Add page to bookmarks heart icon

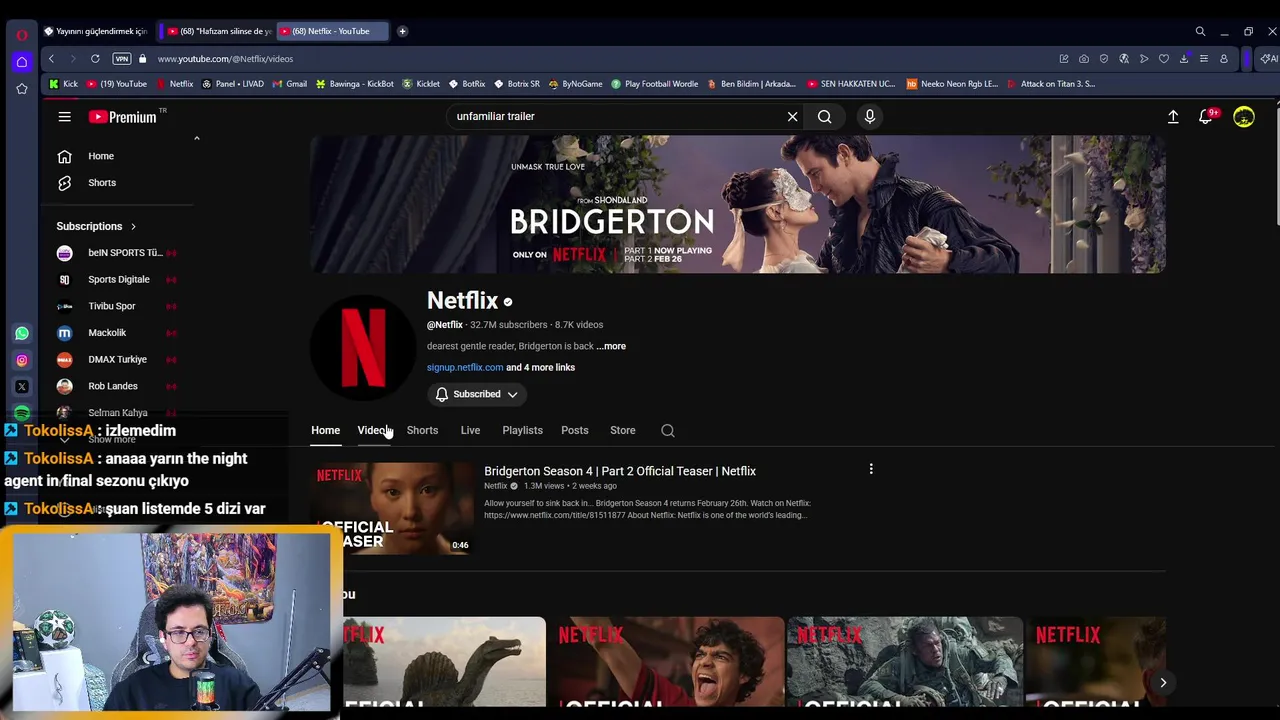[x=1164, y=59]
